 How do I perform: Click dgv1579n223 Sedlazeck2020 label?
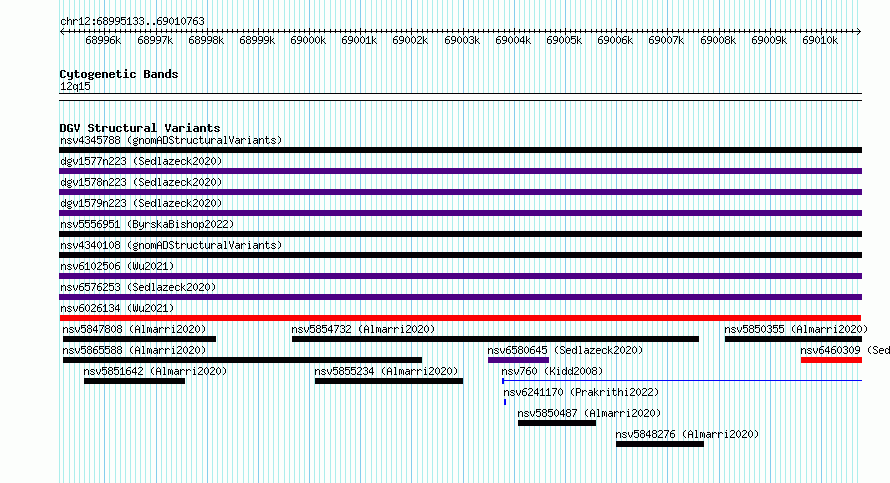[x=141, y=203]
